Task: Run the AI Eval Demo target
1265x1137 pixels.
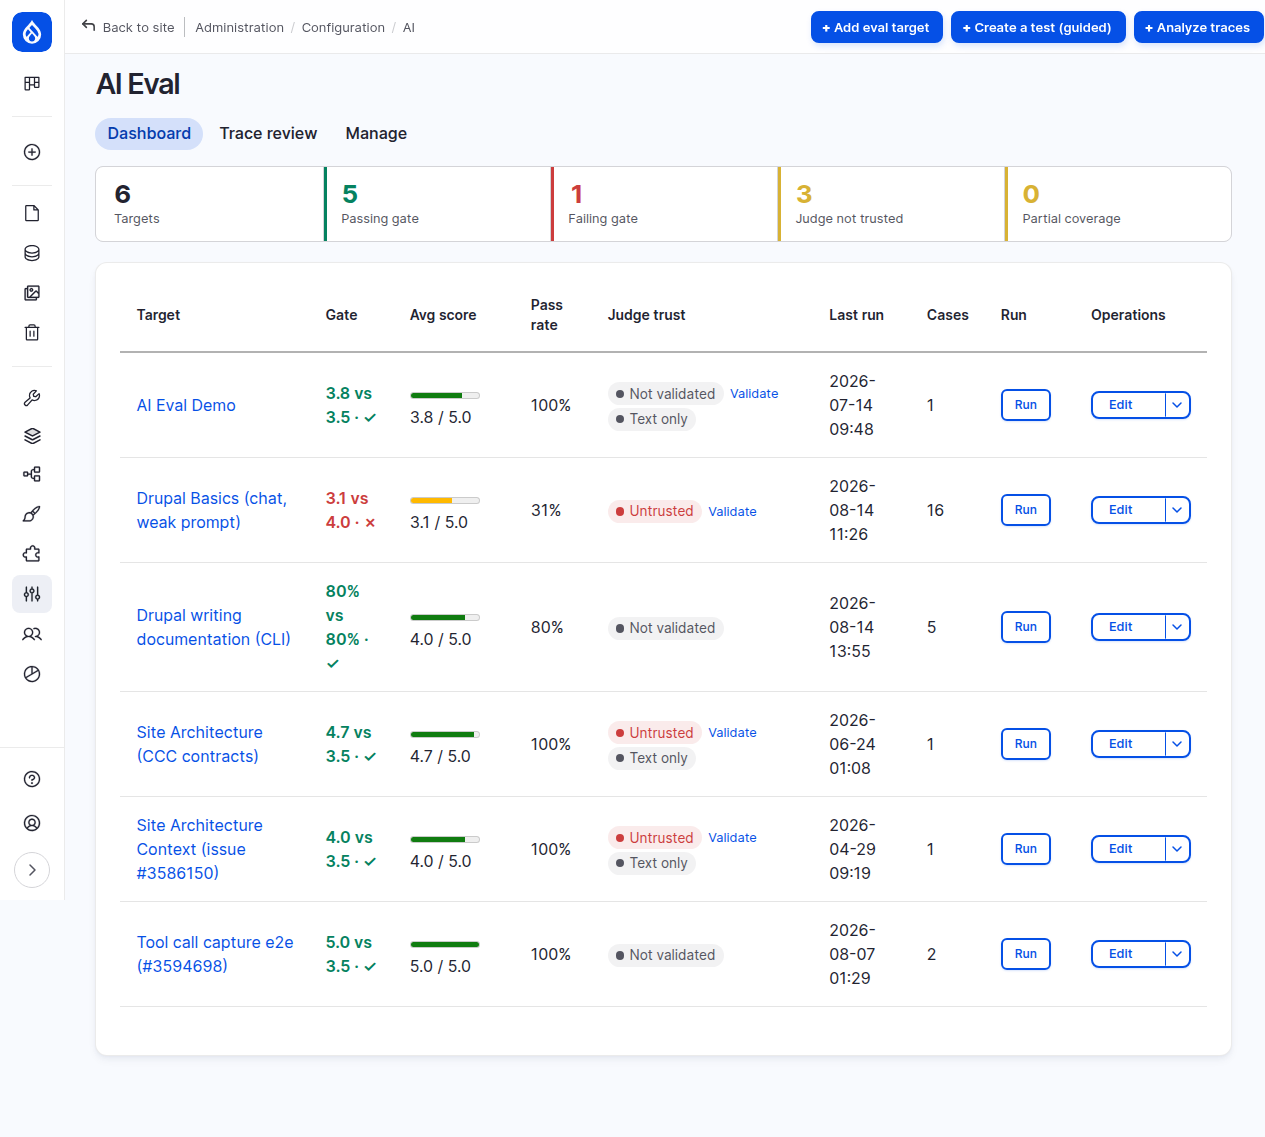Action: coord(1026,405)
